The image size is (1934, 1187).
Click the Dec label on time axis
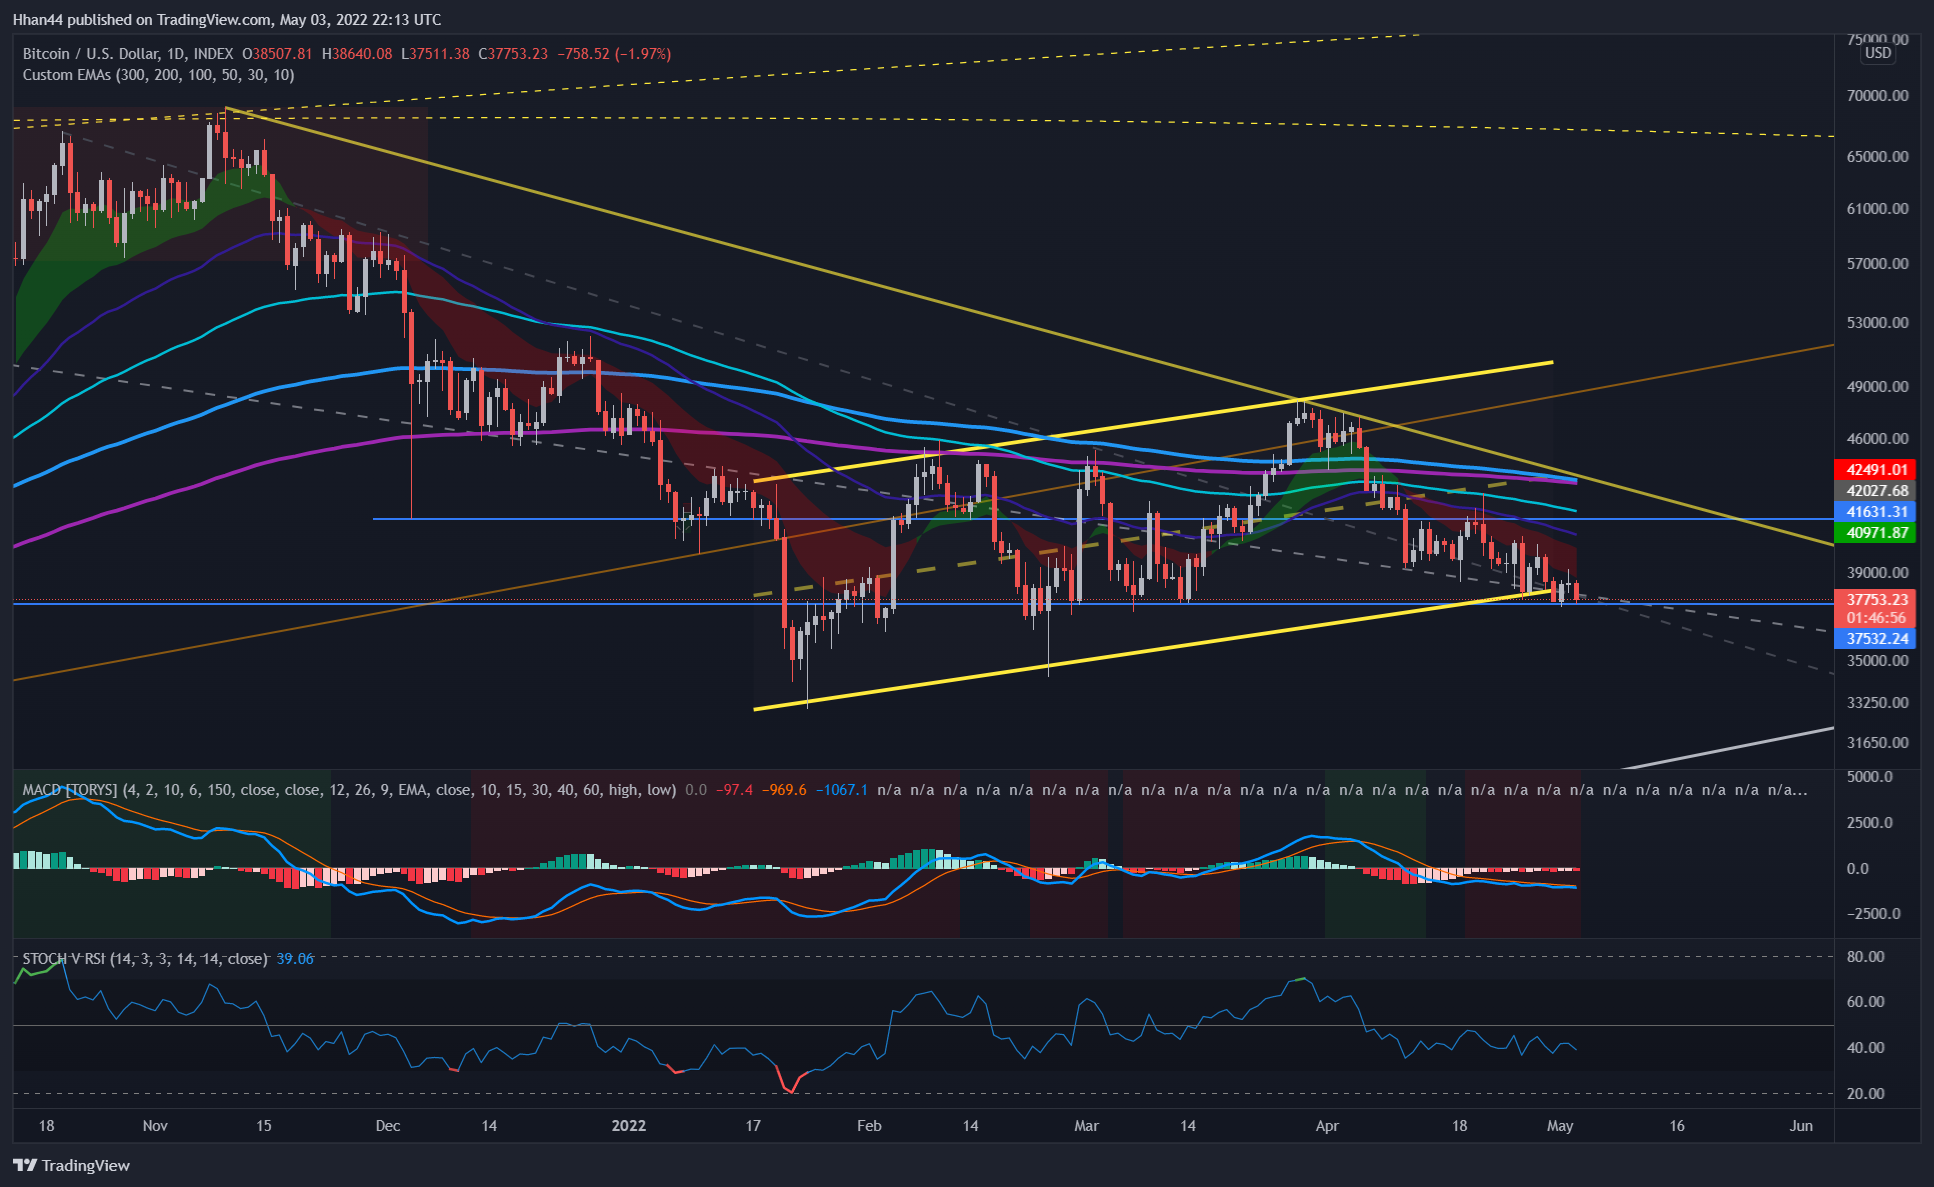click(388, 1126)
